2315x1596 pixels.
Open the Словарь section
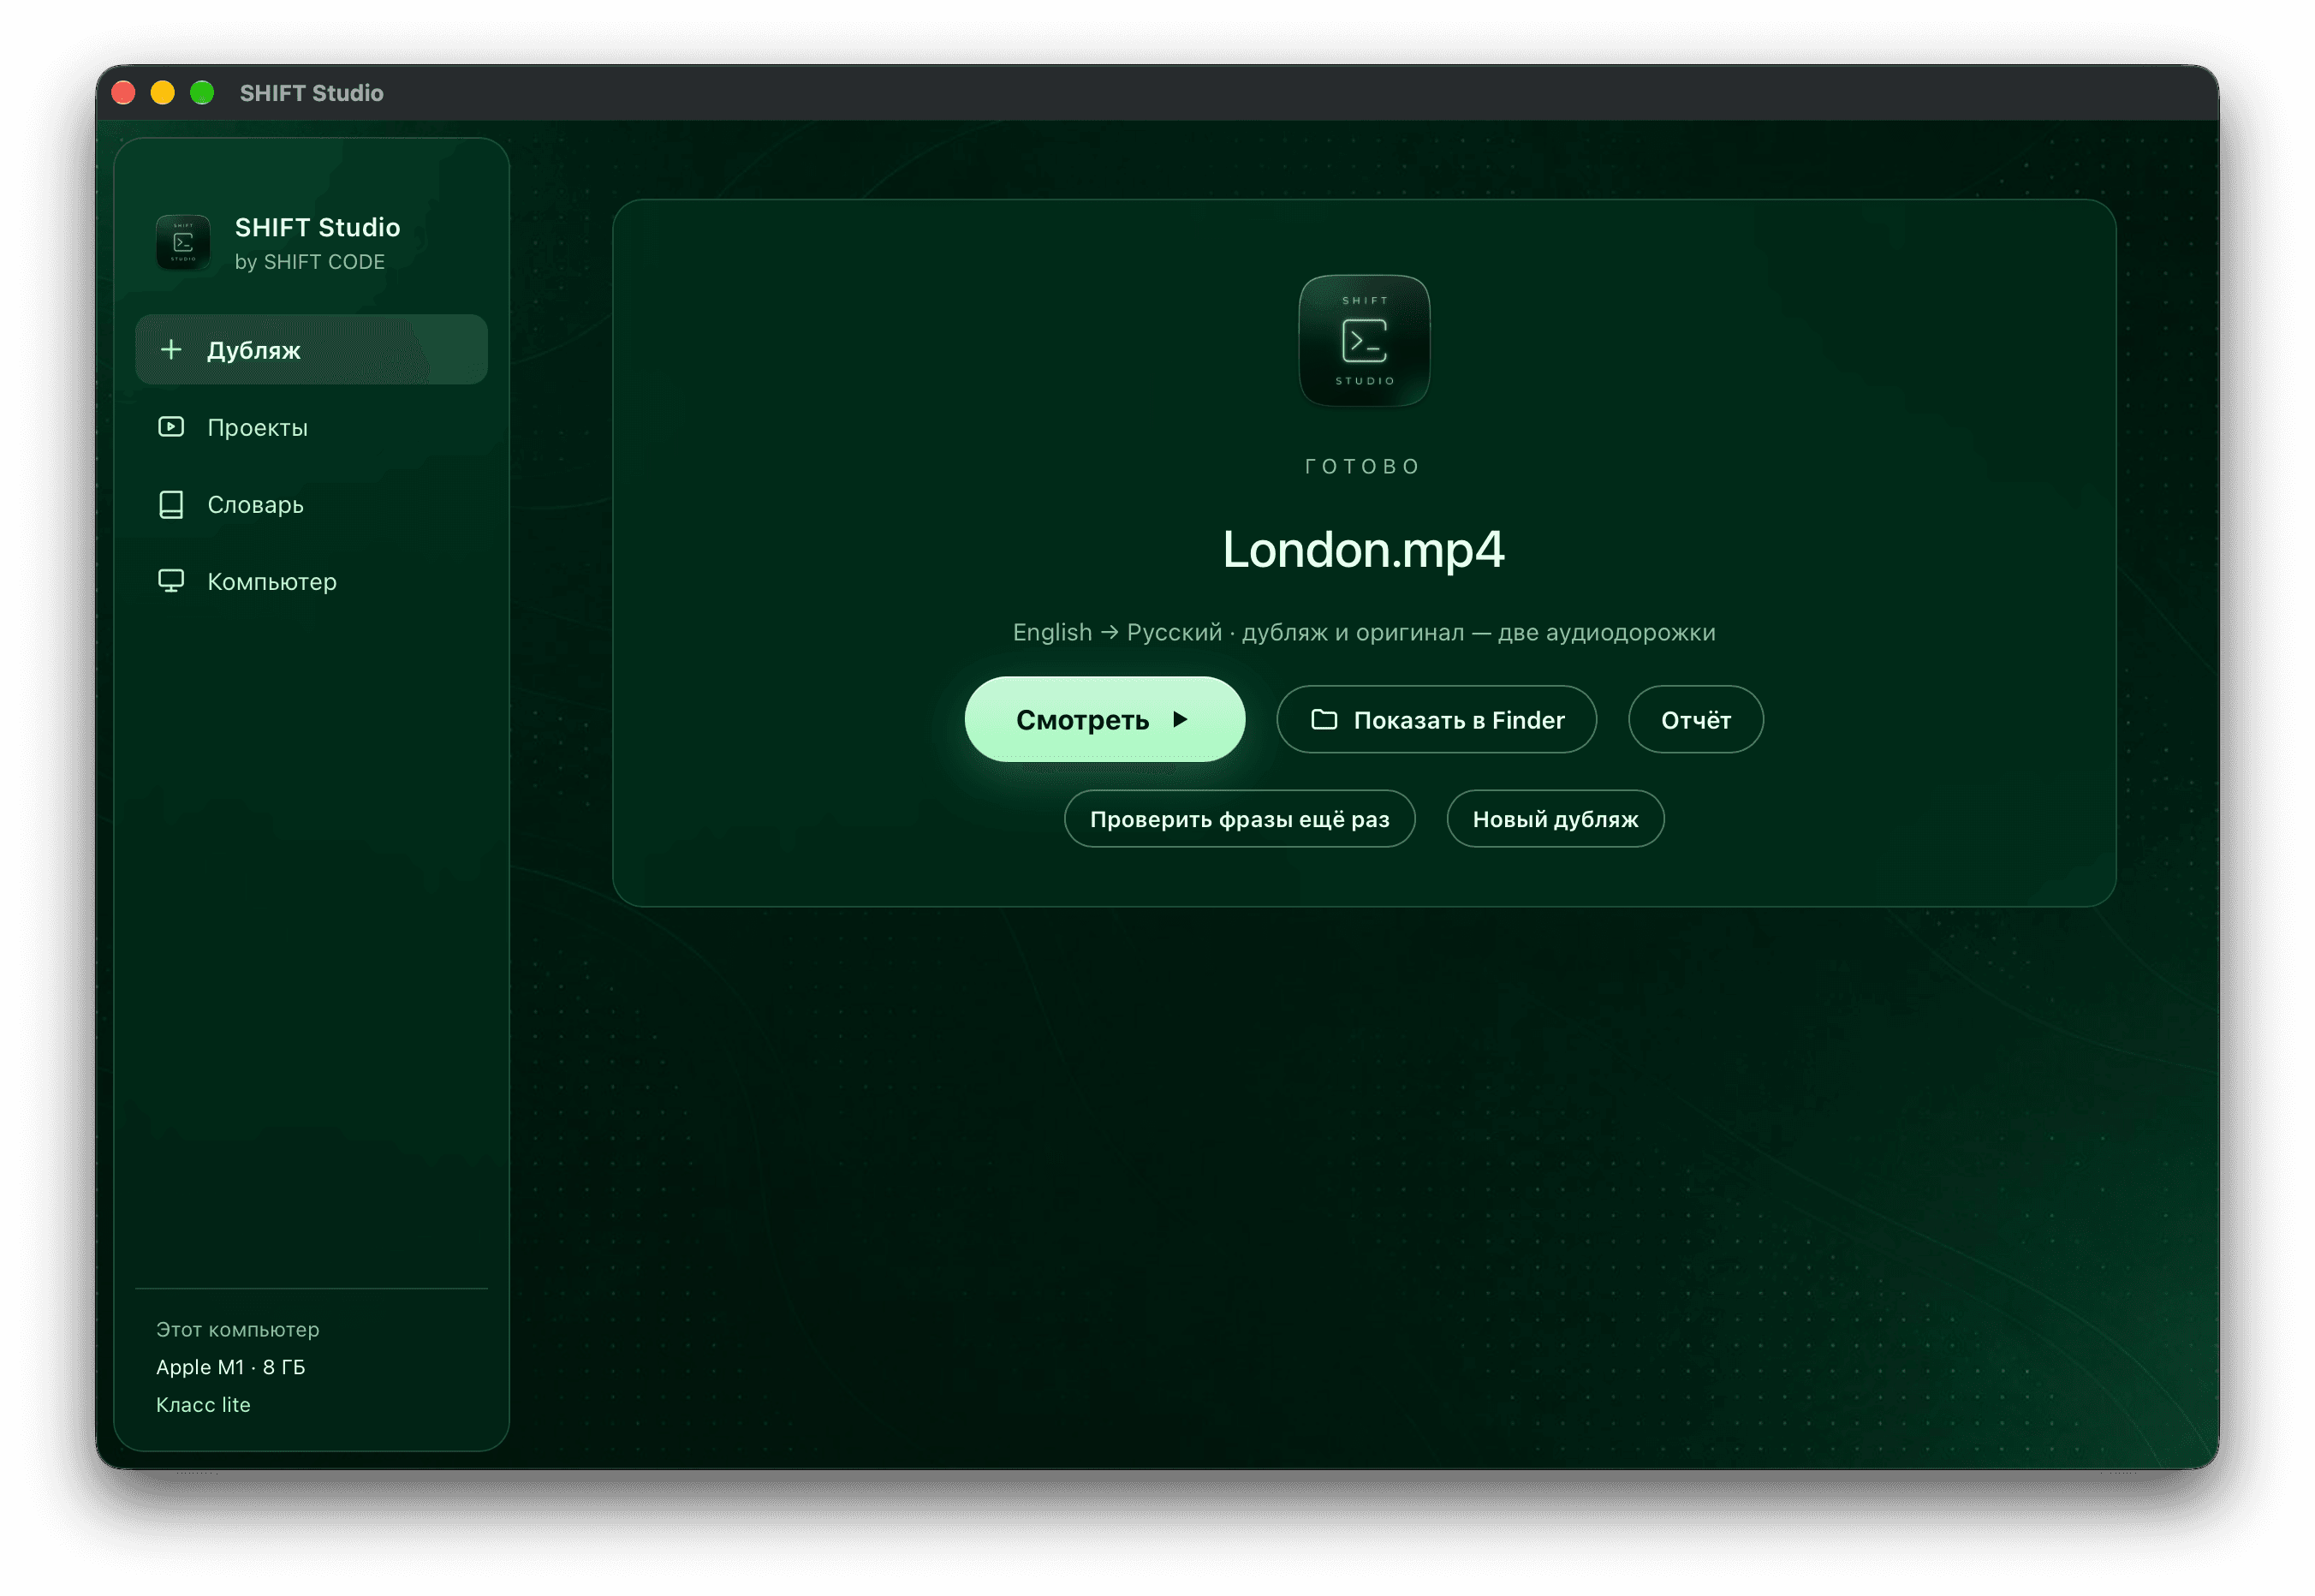311,504
